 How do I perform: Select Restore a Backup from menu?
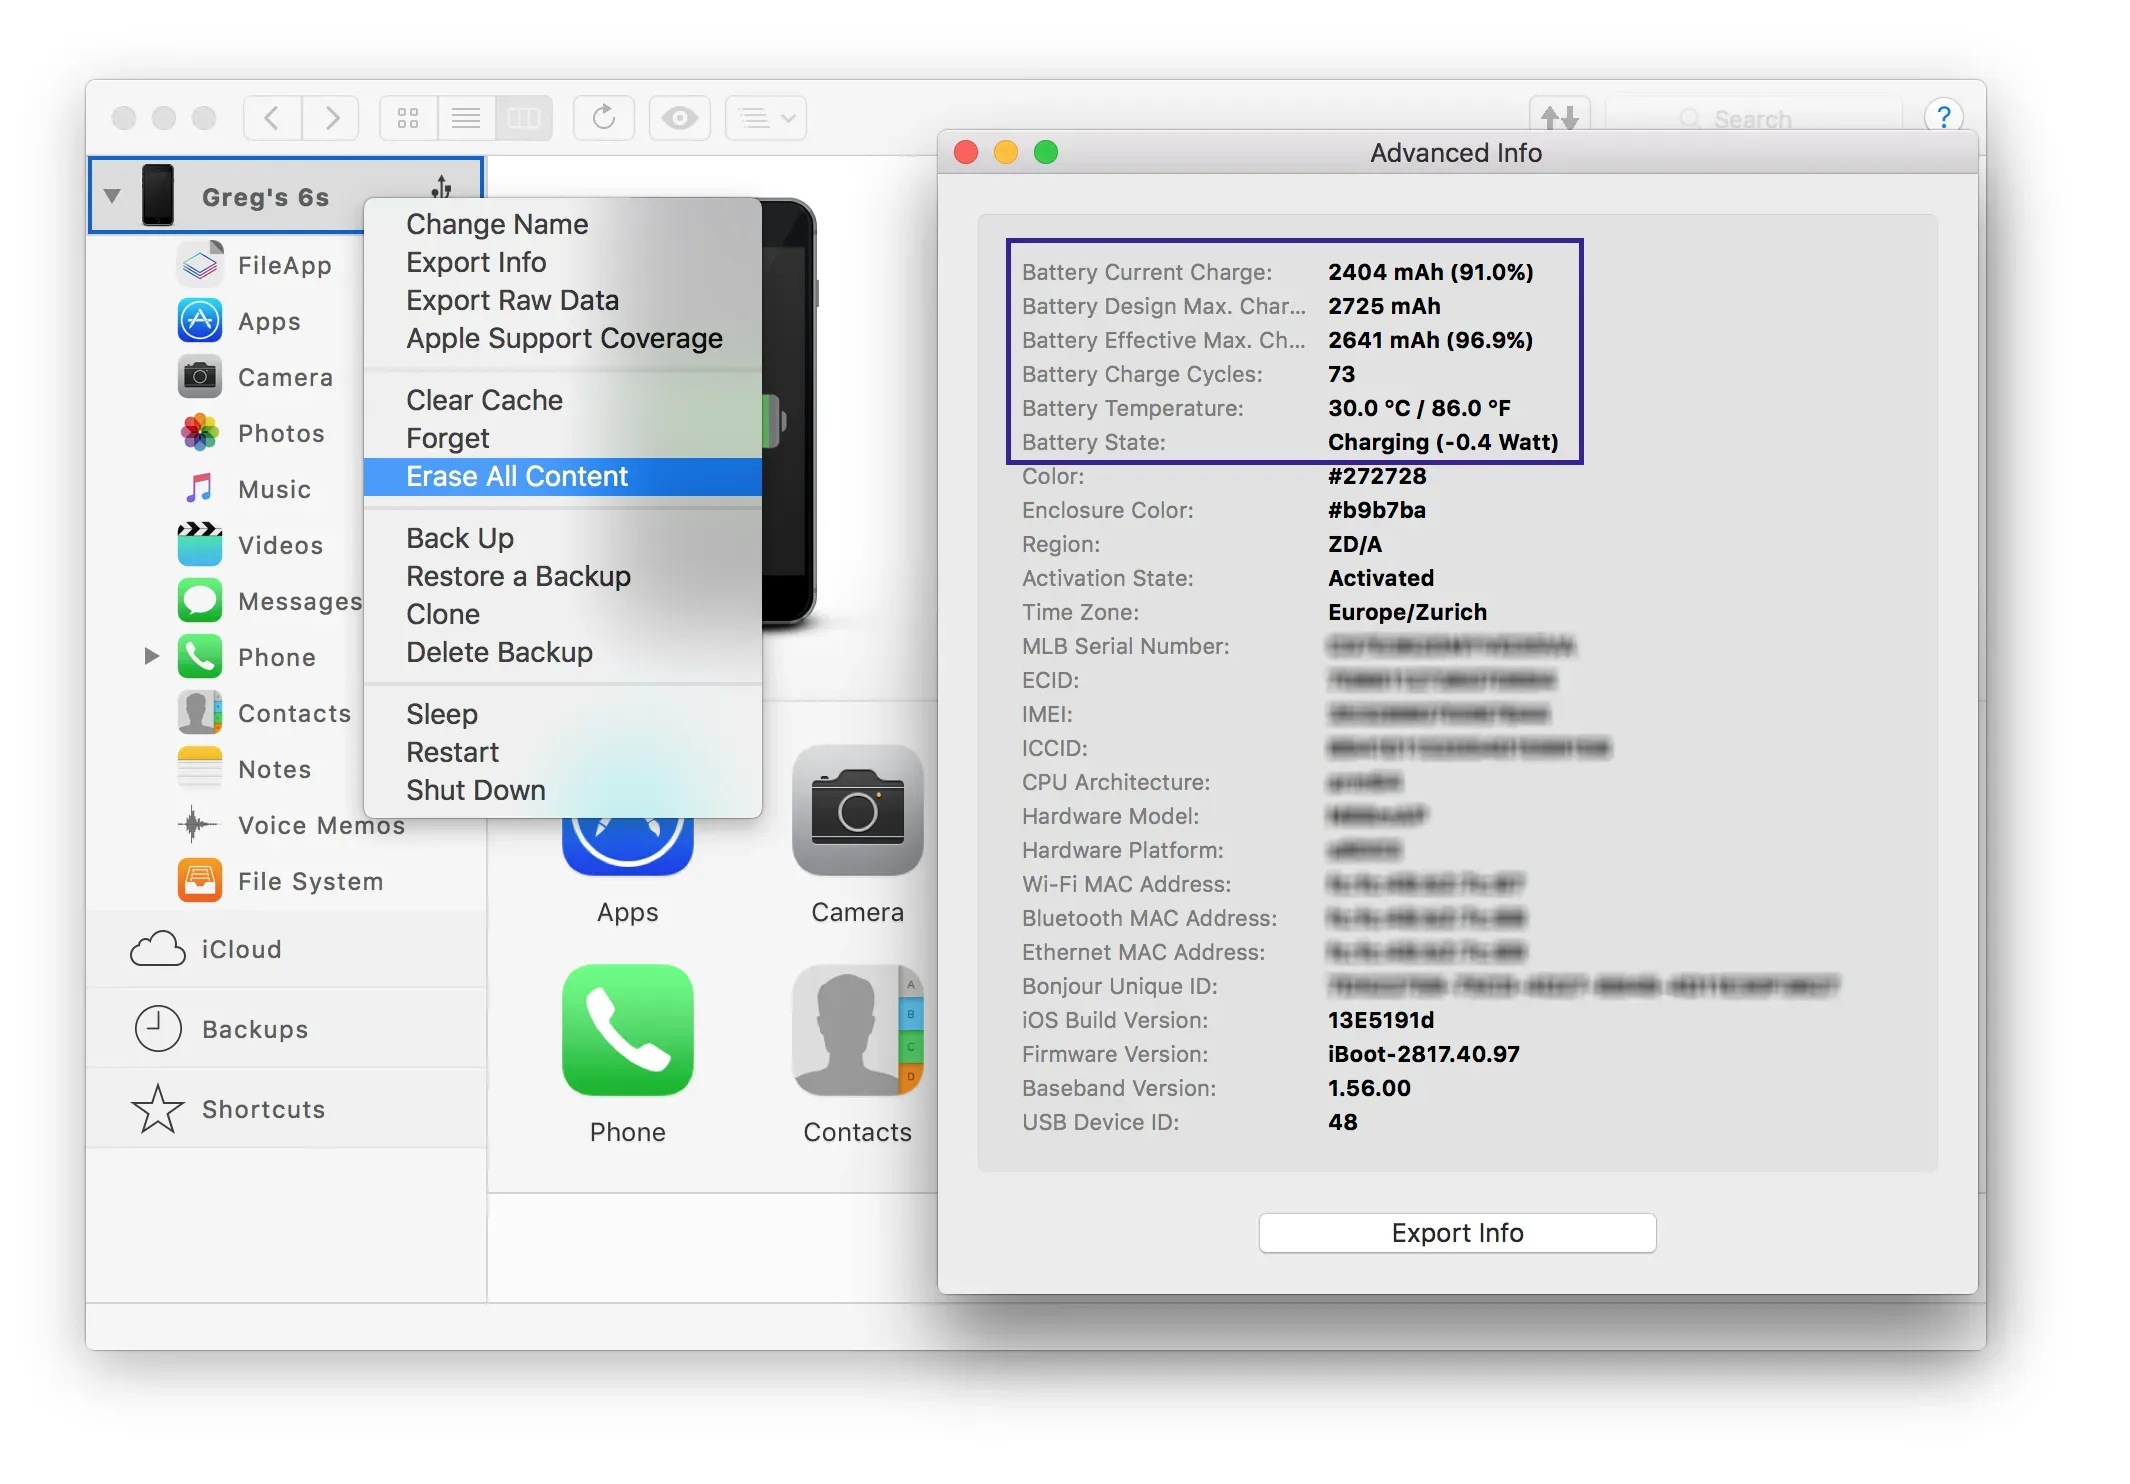click(x=518, y=576)
